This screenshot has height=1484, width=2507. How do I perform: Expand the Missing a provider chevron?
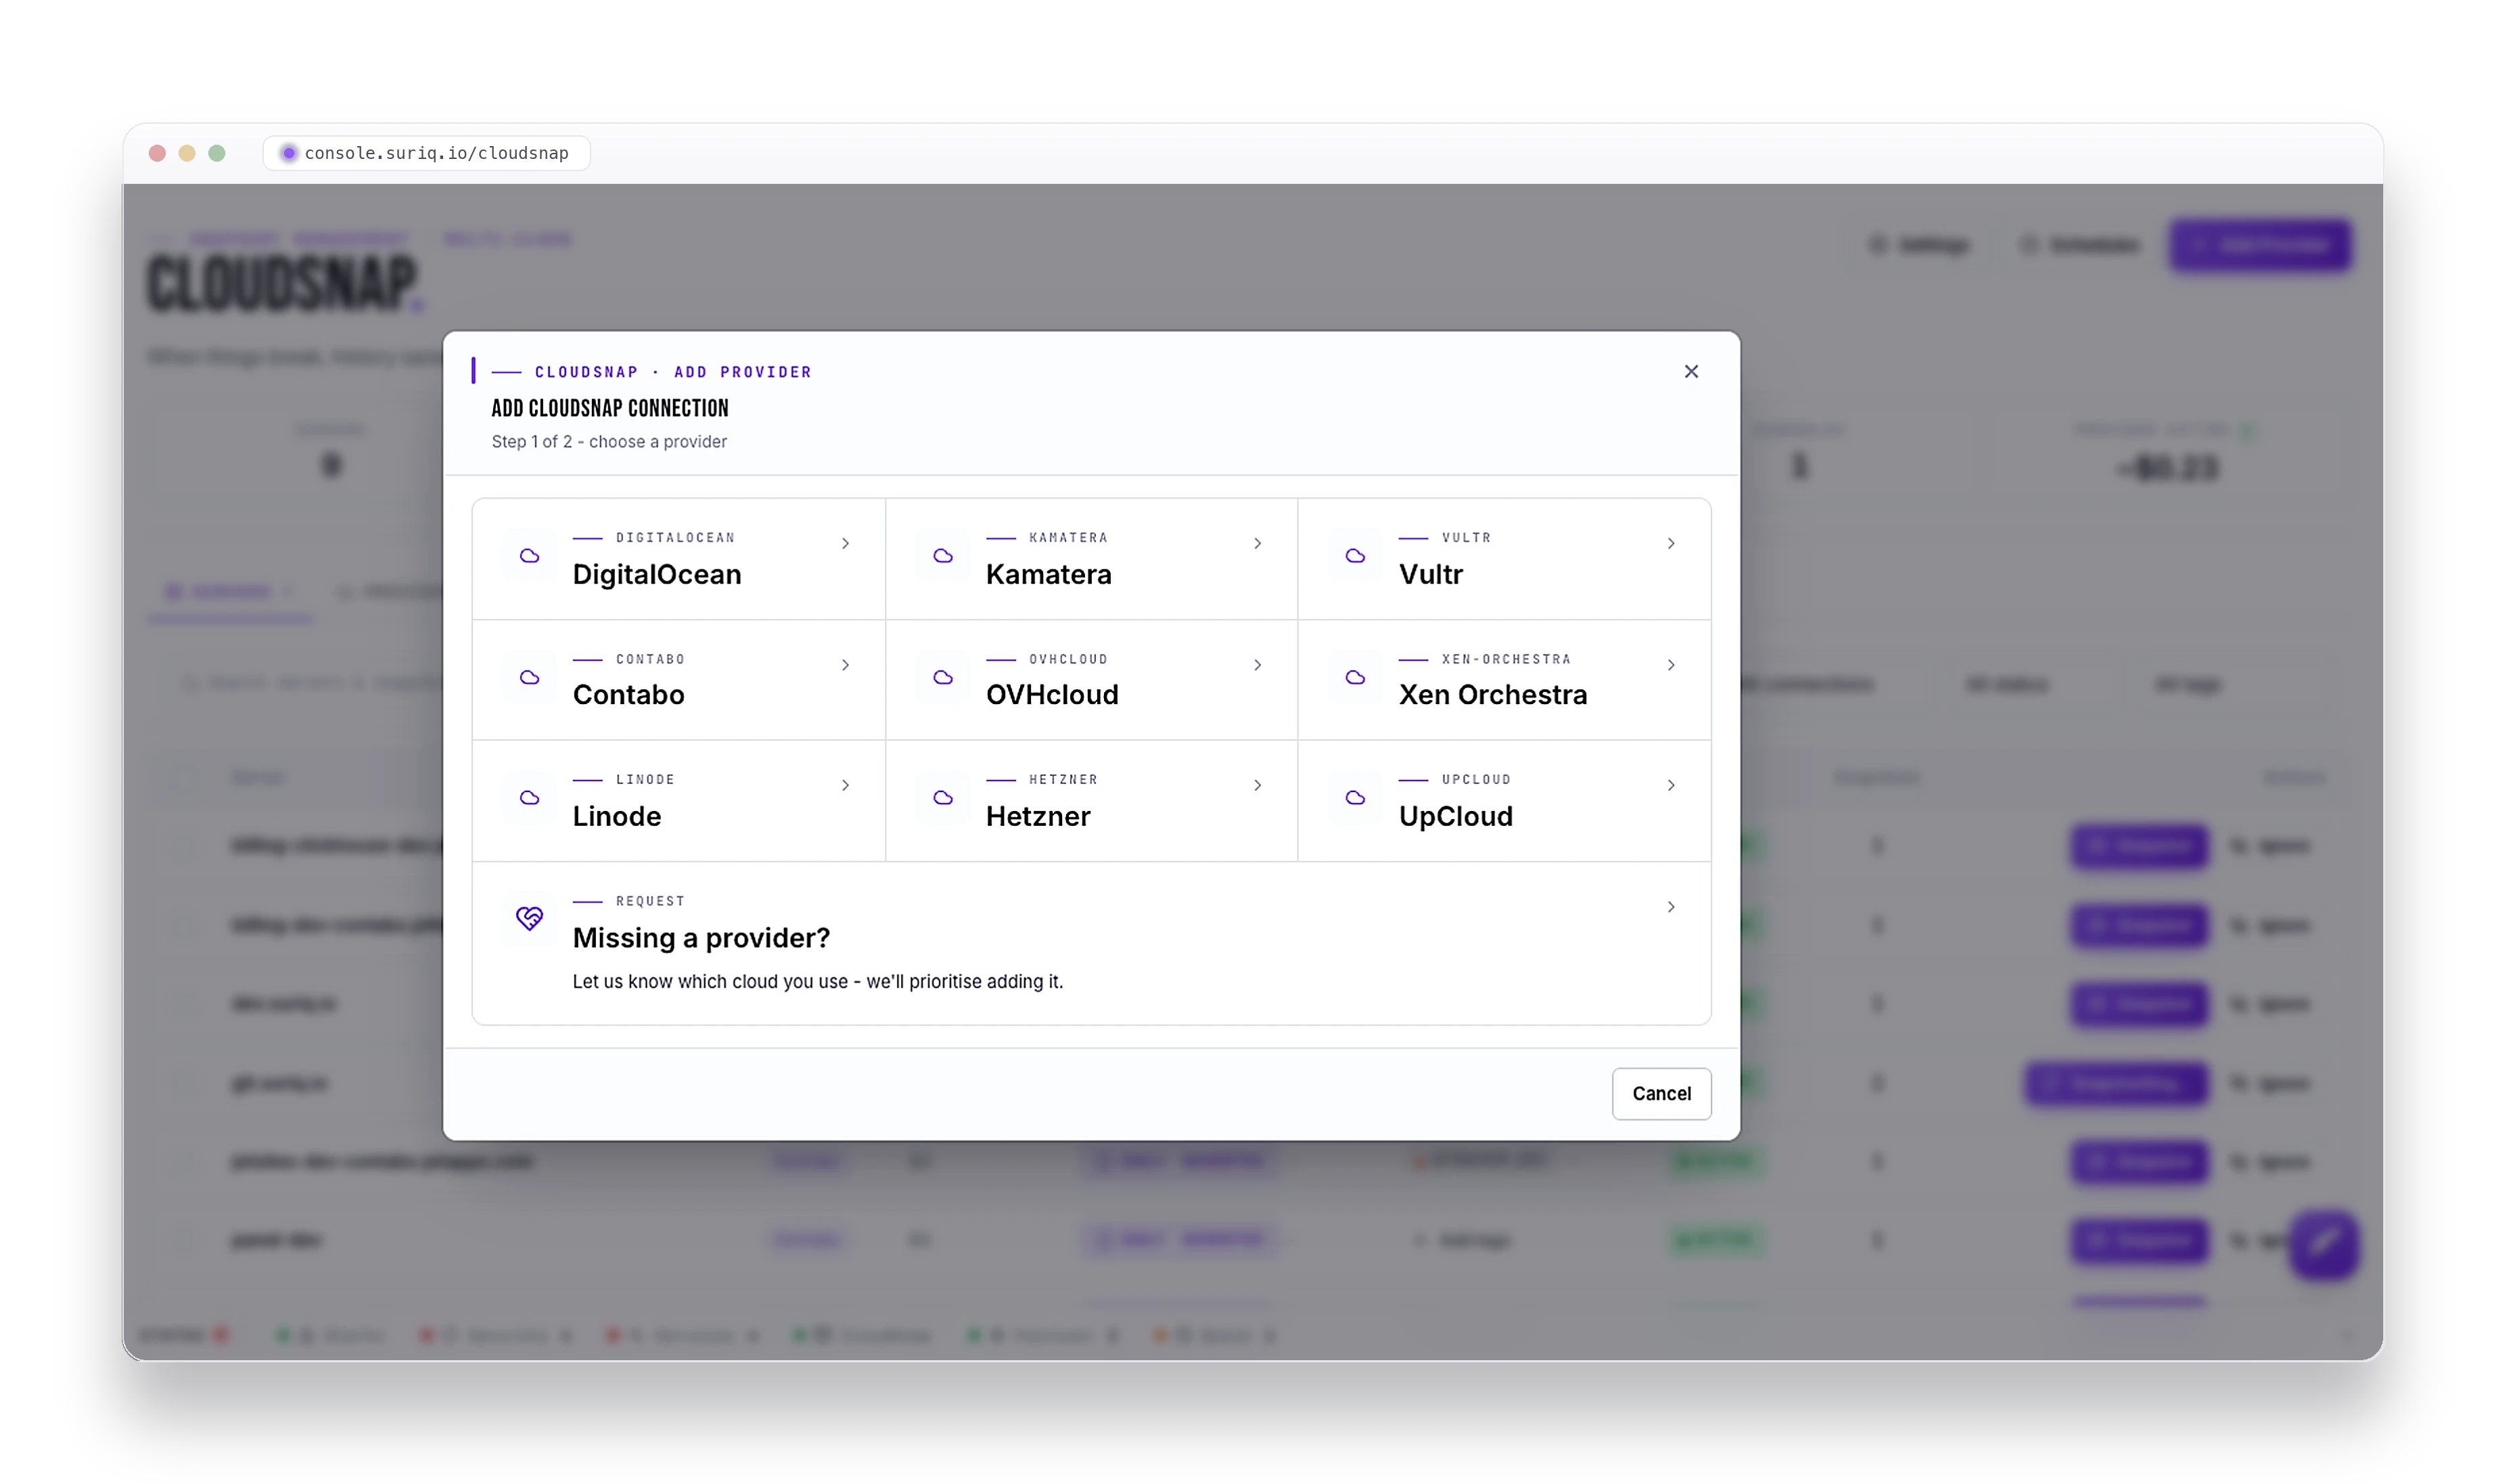click(x=1671, y=907)
